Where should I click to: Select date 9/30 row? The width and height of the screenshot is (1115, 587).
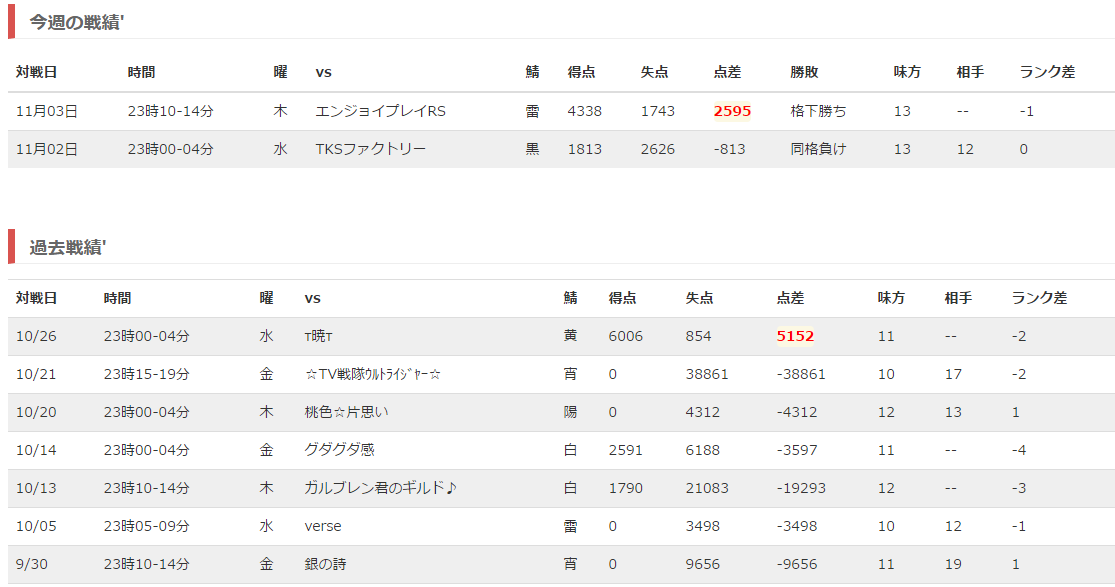tap(32, 564)
